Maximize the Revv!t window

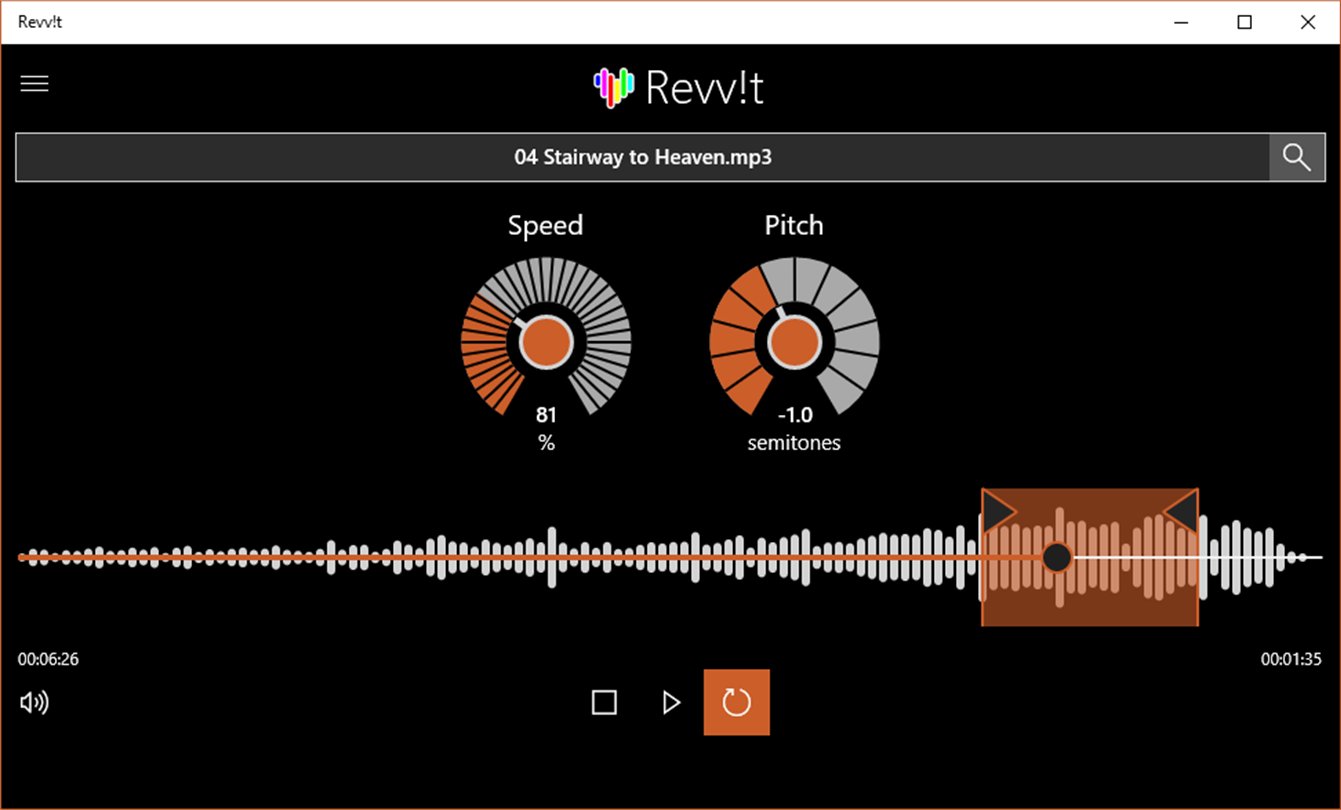click(1245, 22)
